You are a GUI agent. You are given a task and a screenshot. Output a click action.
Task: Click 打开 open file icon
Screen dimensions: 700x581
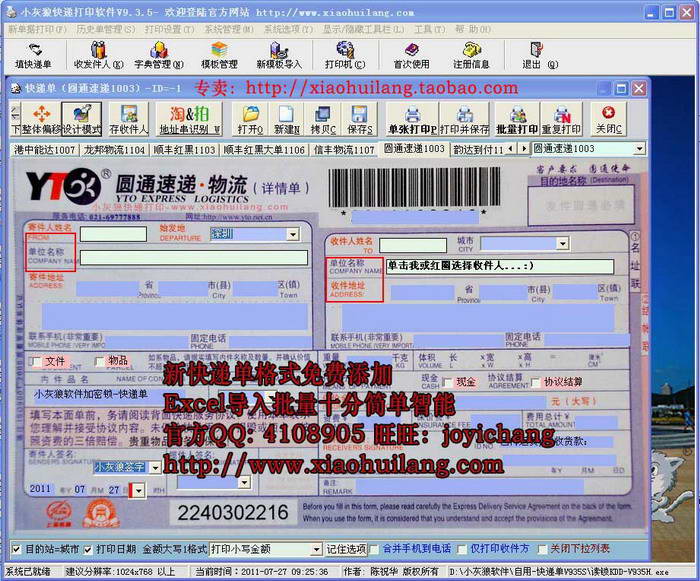250,119
